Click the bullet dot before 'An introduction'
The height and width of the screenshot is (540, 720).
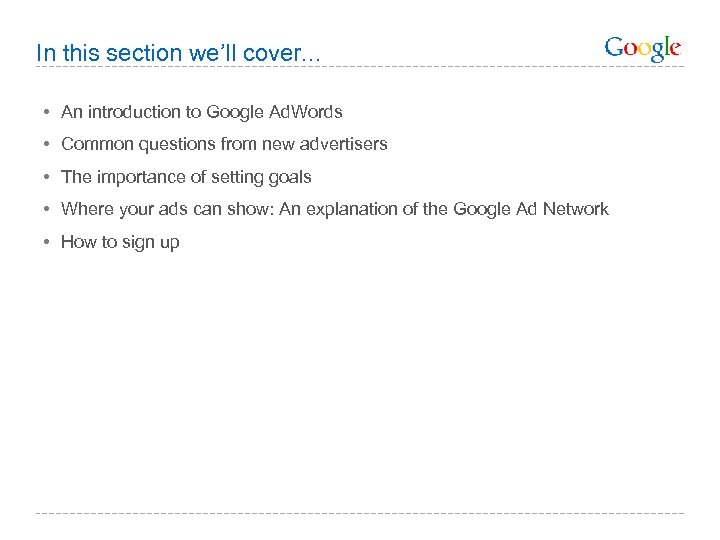coord(47,113)
